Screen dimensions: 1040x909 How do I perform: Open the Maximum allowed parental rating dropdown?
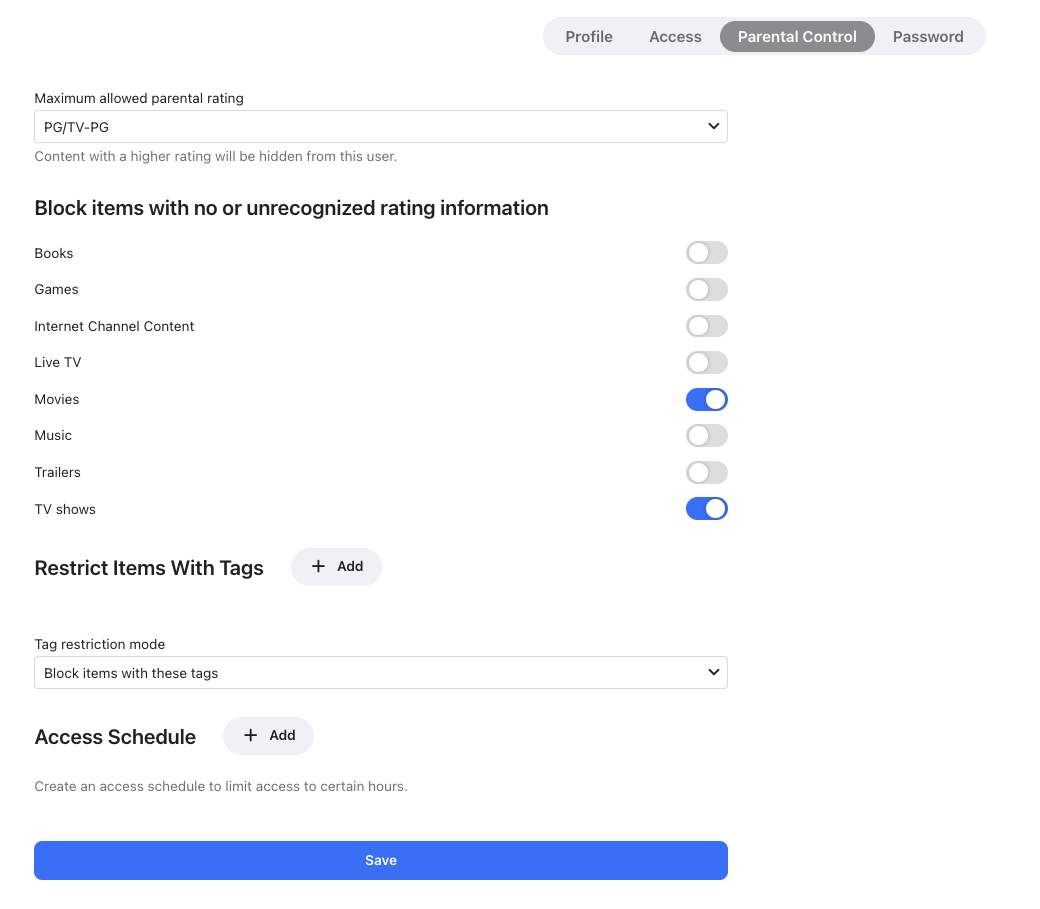pos(380,127)
